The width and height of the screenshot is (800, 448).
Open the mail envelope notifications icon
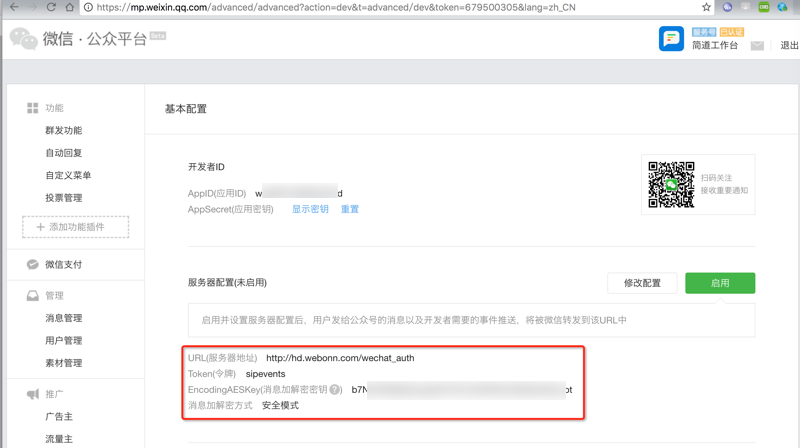757,46
